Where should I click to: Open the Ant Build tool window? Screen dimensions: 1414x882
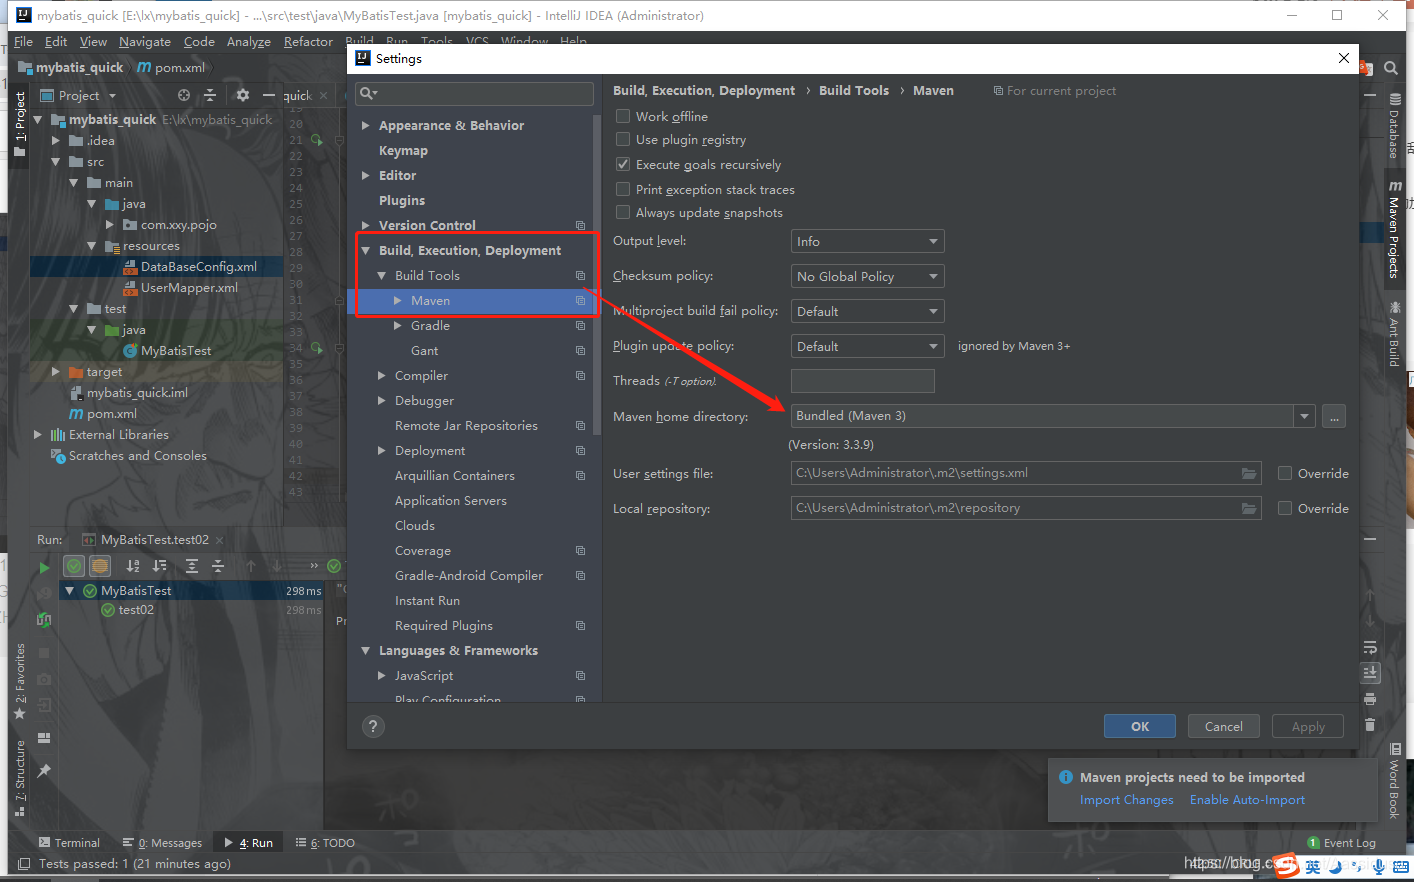1394,334
